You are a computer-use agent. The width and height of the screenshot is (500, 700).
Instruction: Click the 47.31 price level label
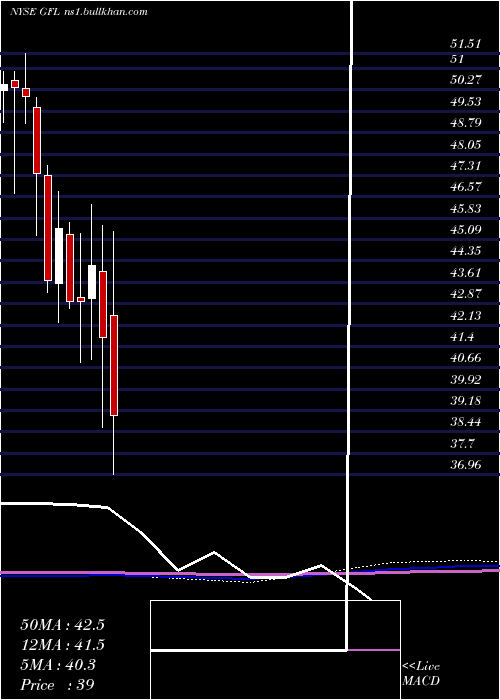(467, 166)
